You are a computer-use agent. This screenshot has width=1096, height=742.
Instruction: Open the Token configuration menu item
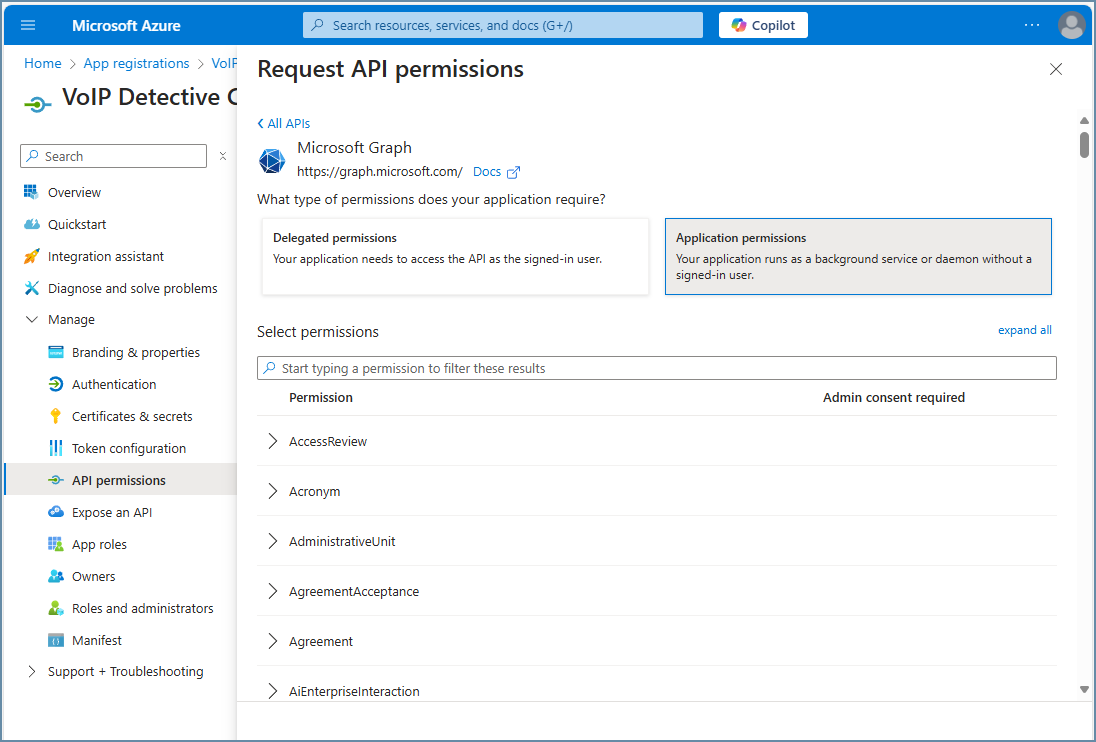pyautogui.click(x=129, y=449)
